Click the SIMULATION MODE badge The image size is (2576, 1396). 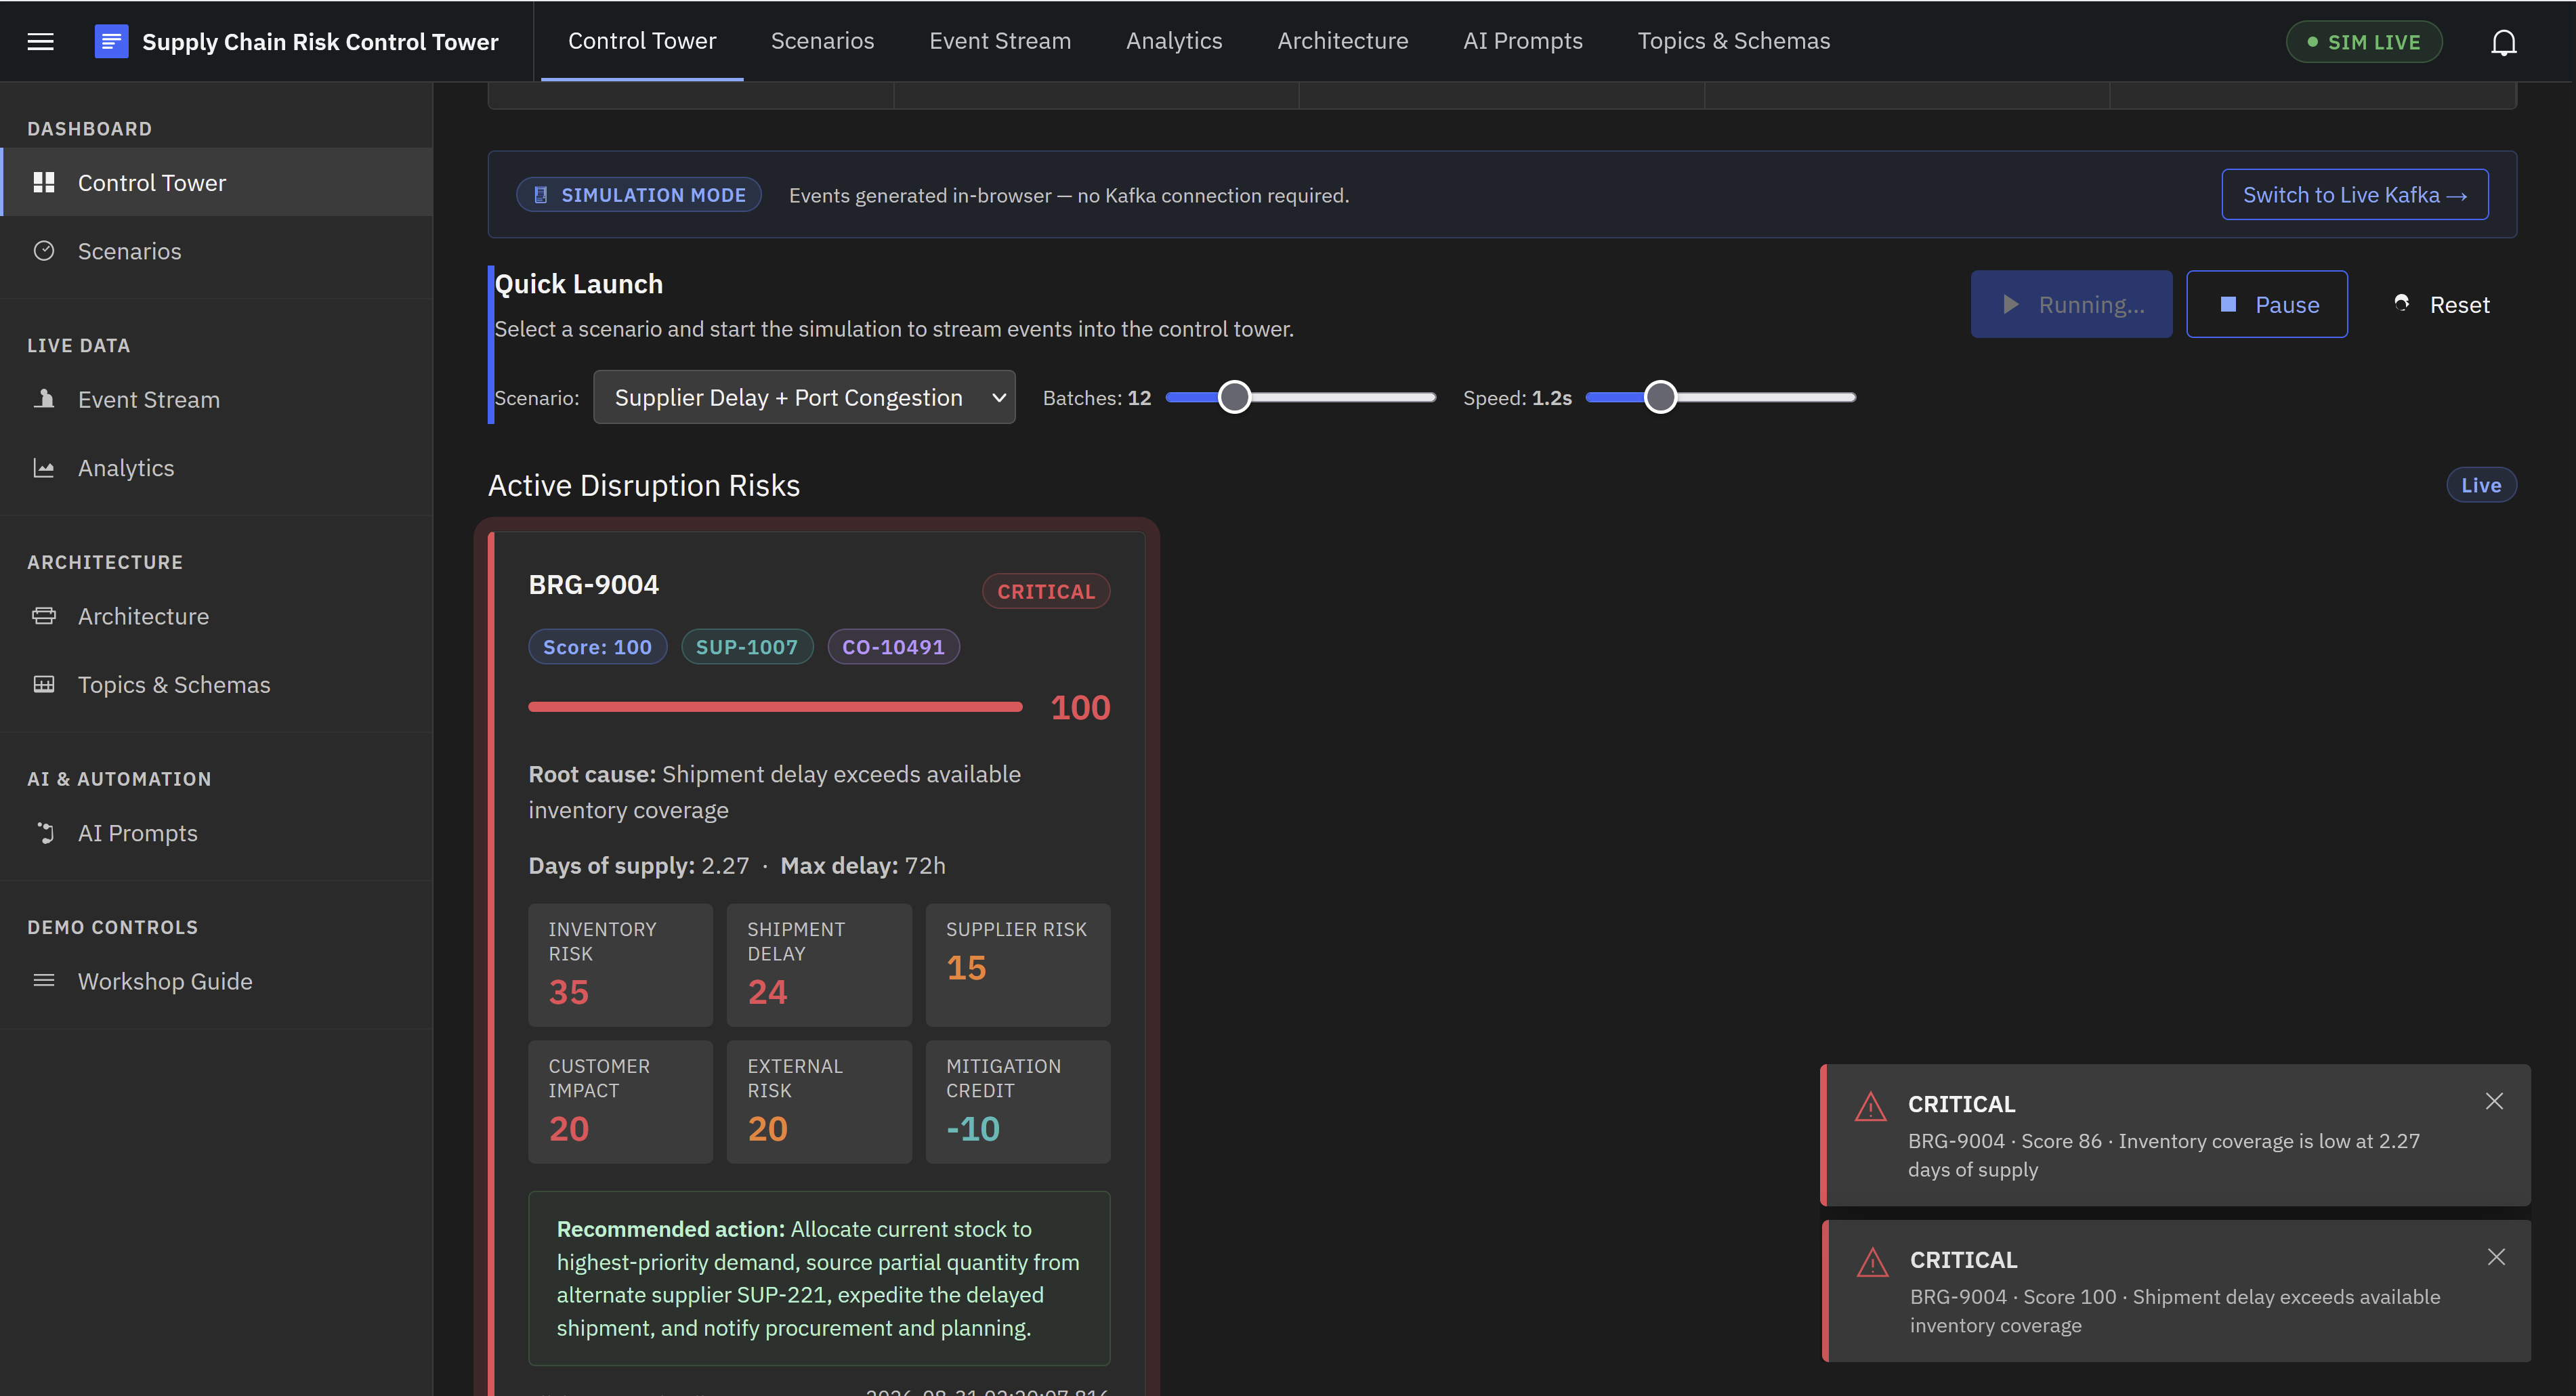click(x=639, y=195)
